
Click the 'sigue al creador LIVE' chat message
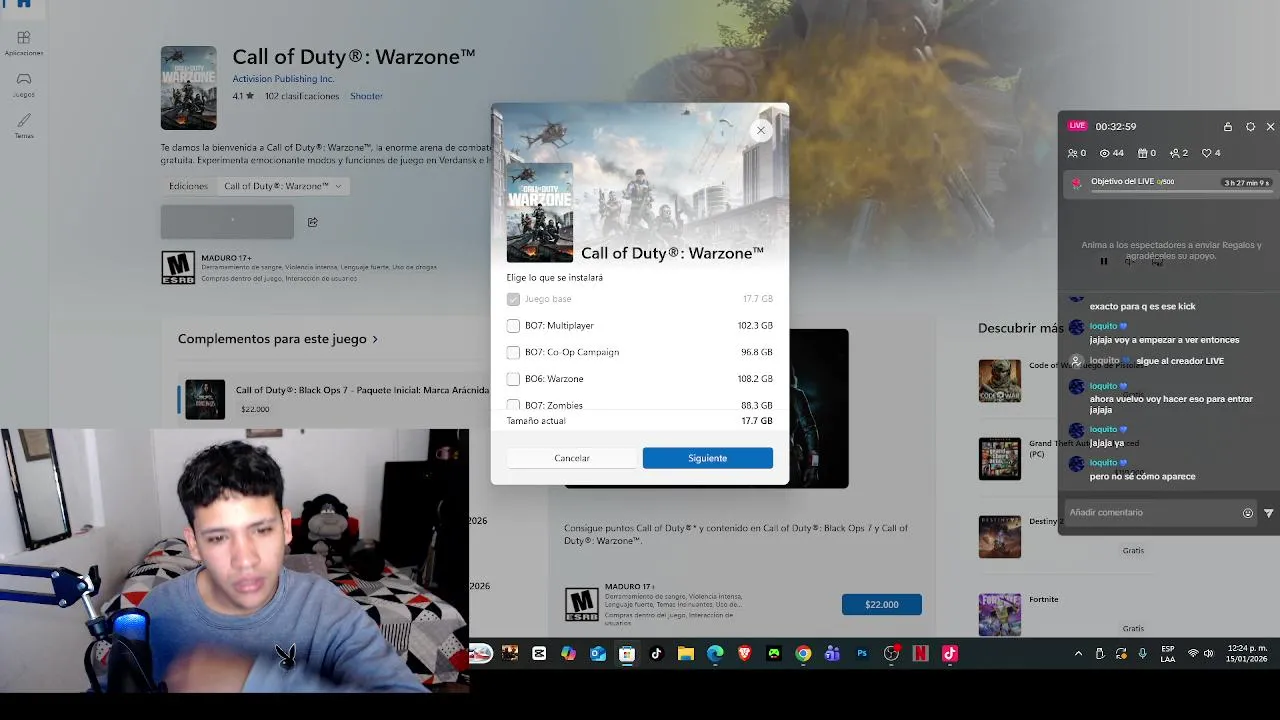coord(1180,361)
